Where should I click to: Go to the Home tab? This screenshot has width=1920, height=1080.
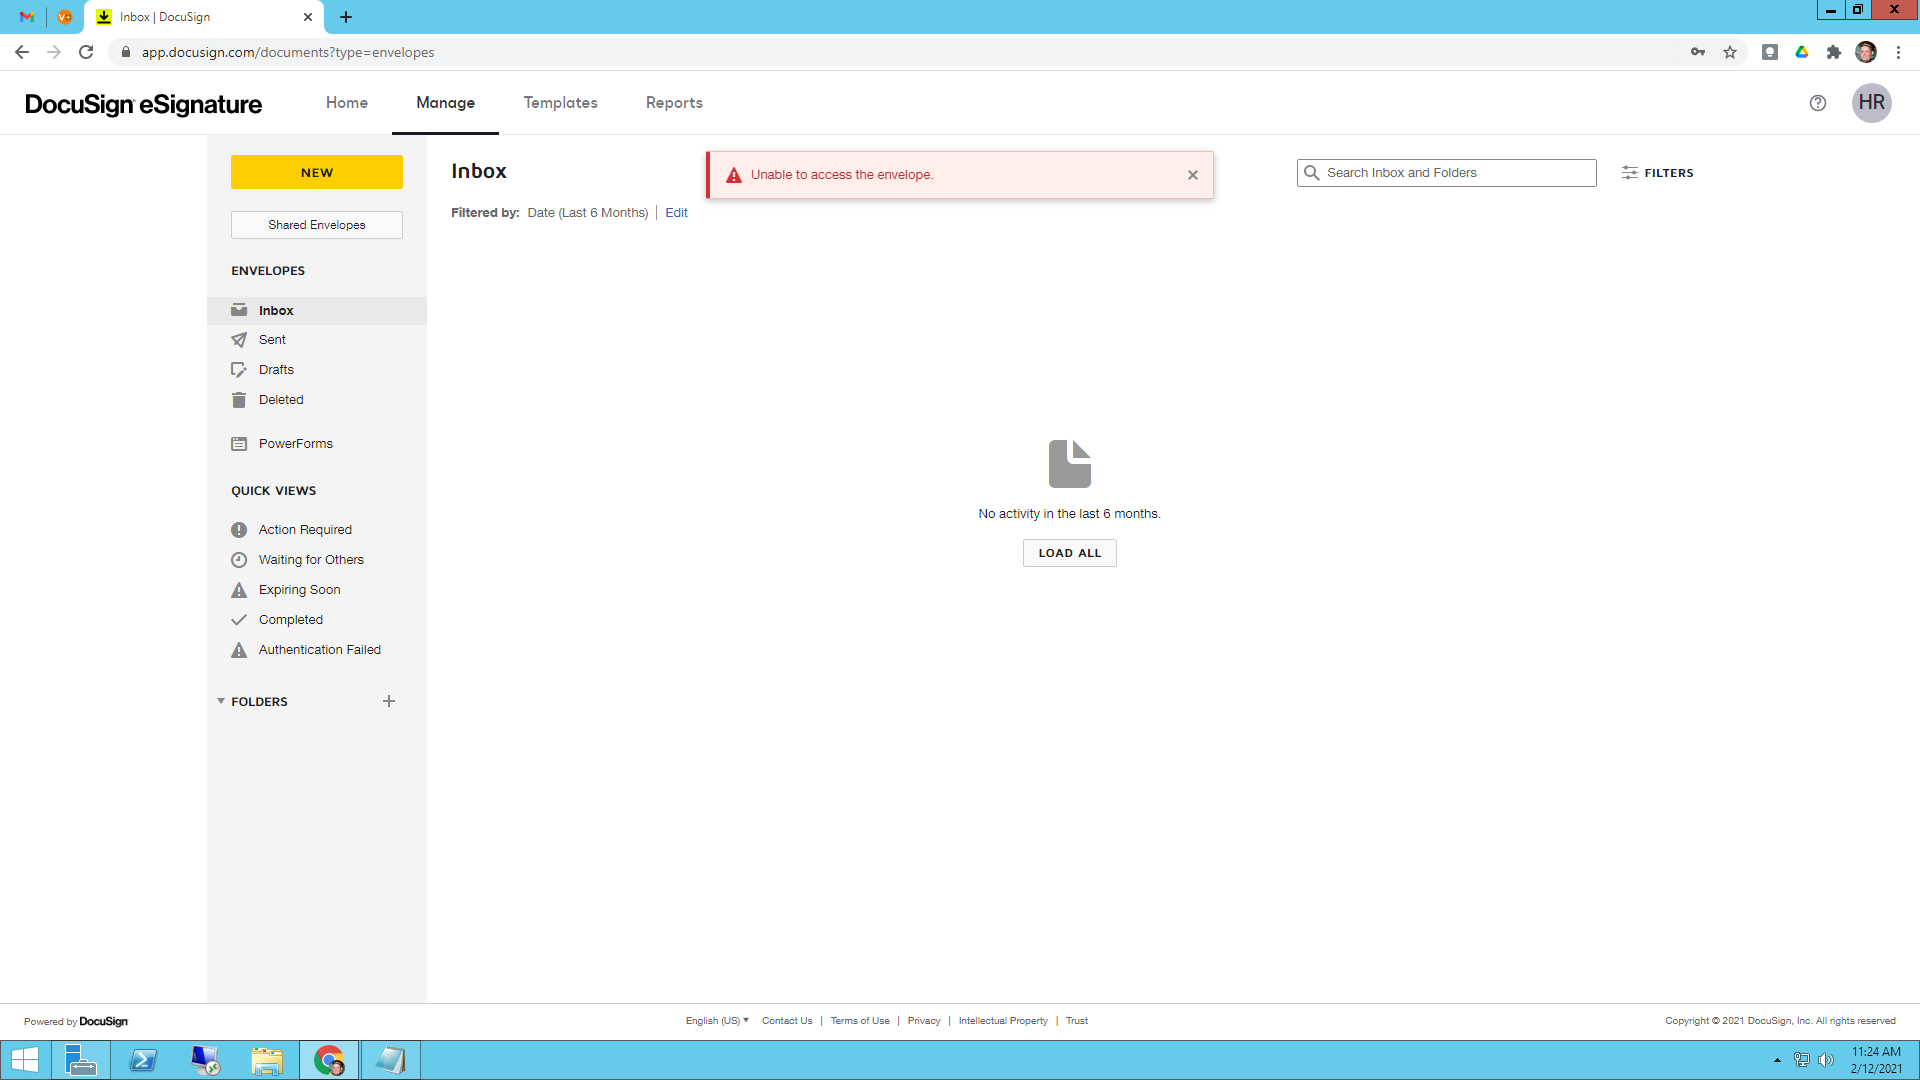(x=347, y=103)
